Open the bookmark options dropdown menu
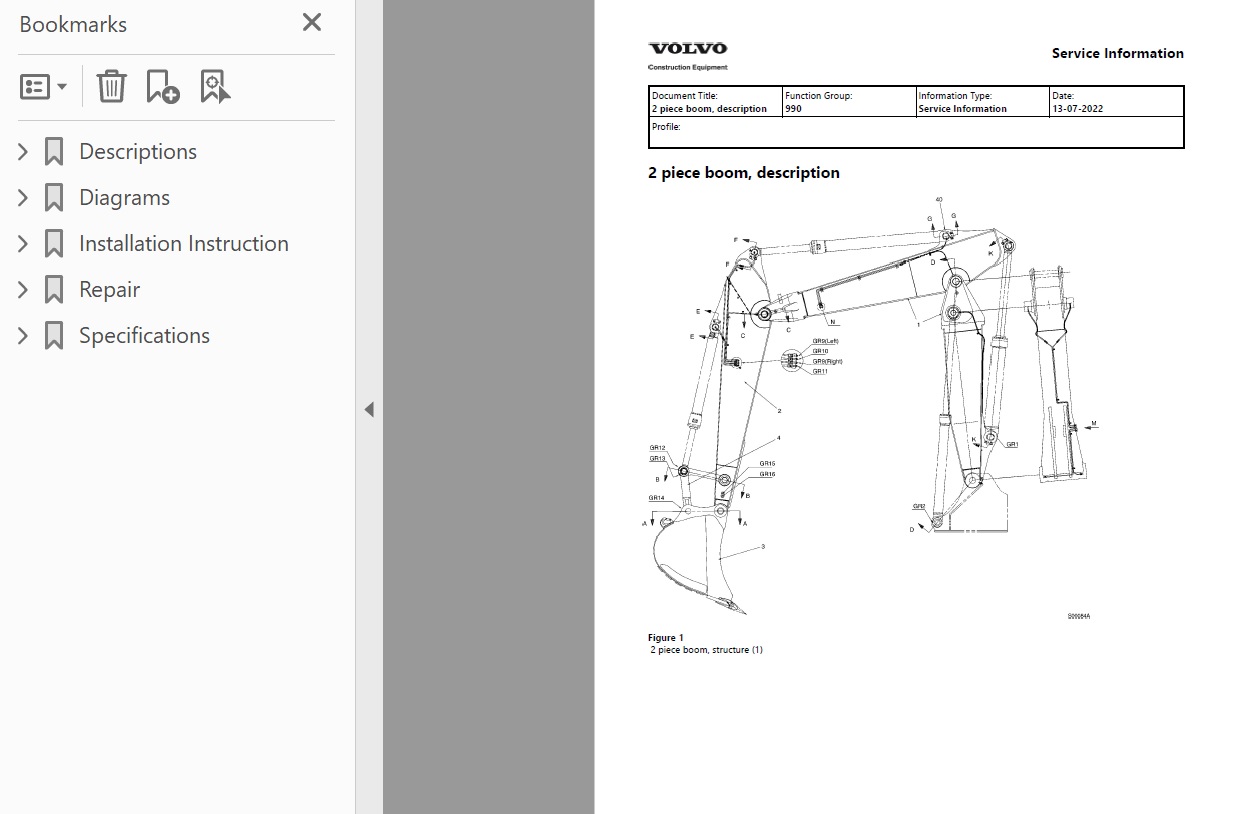Image resolution: width=1235 pixels, height=814 pixels. 43,87
